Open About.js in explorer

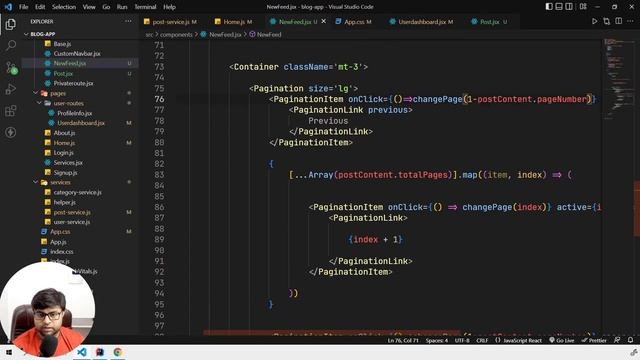pyautogui.click(x=64, y=133)
